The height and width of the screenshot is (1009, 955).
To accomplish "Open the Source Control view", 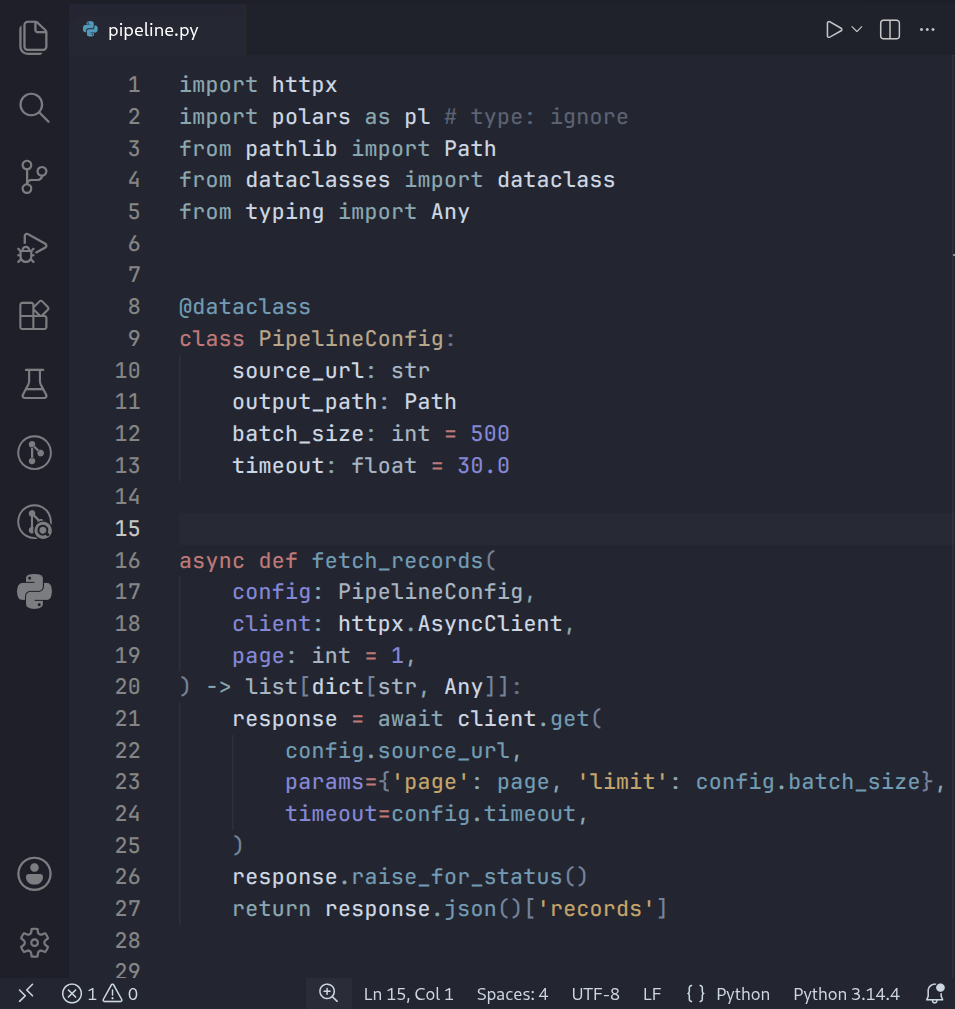I will (33, 177).
